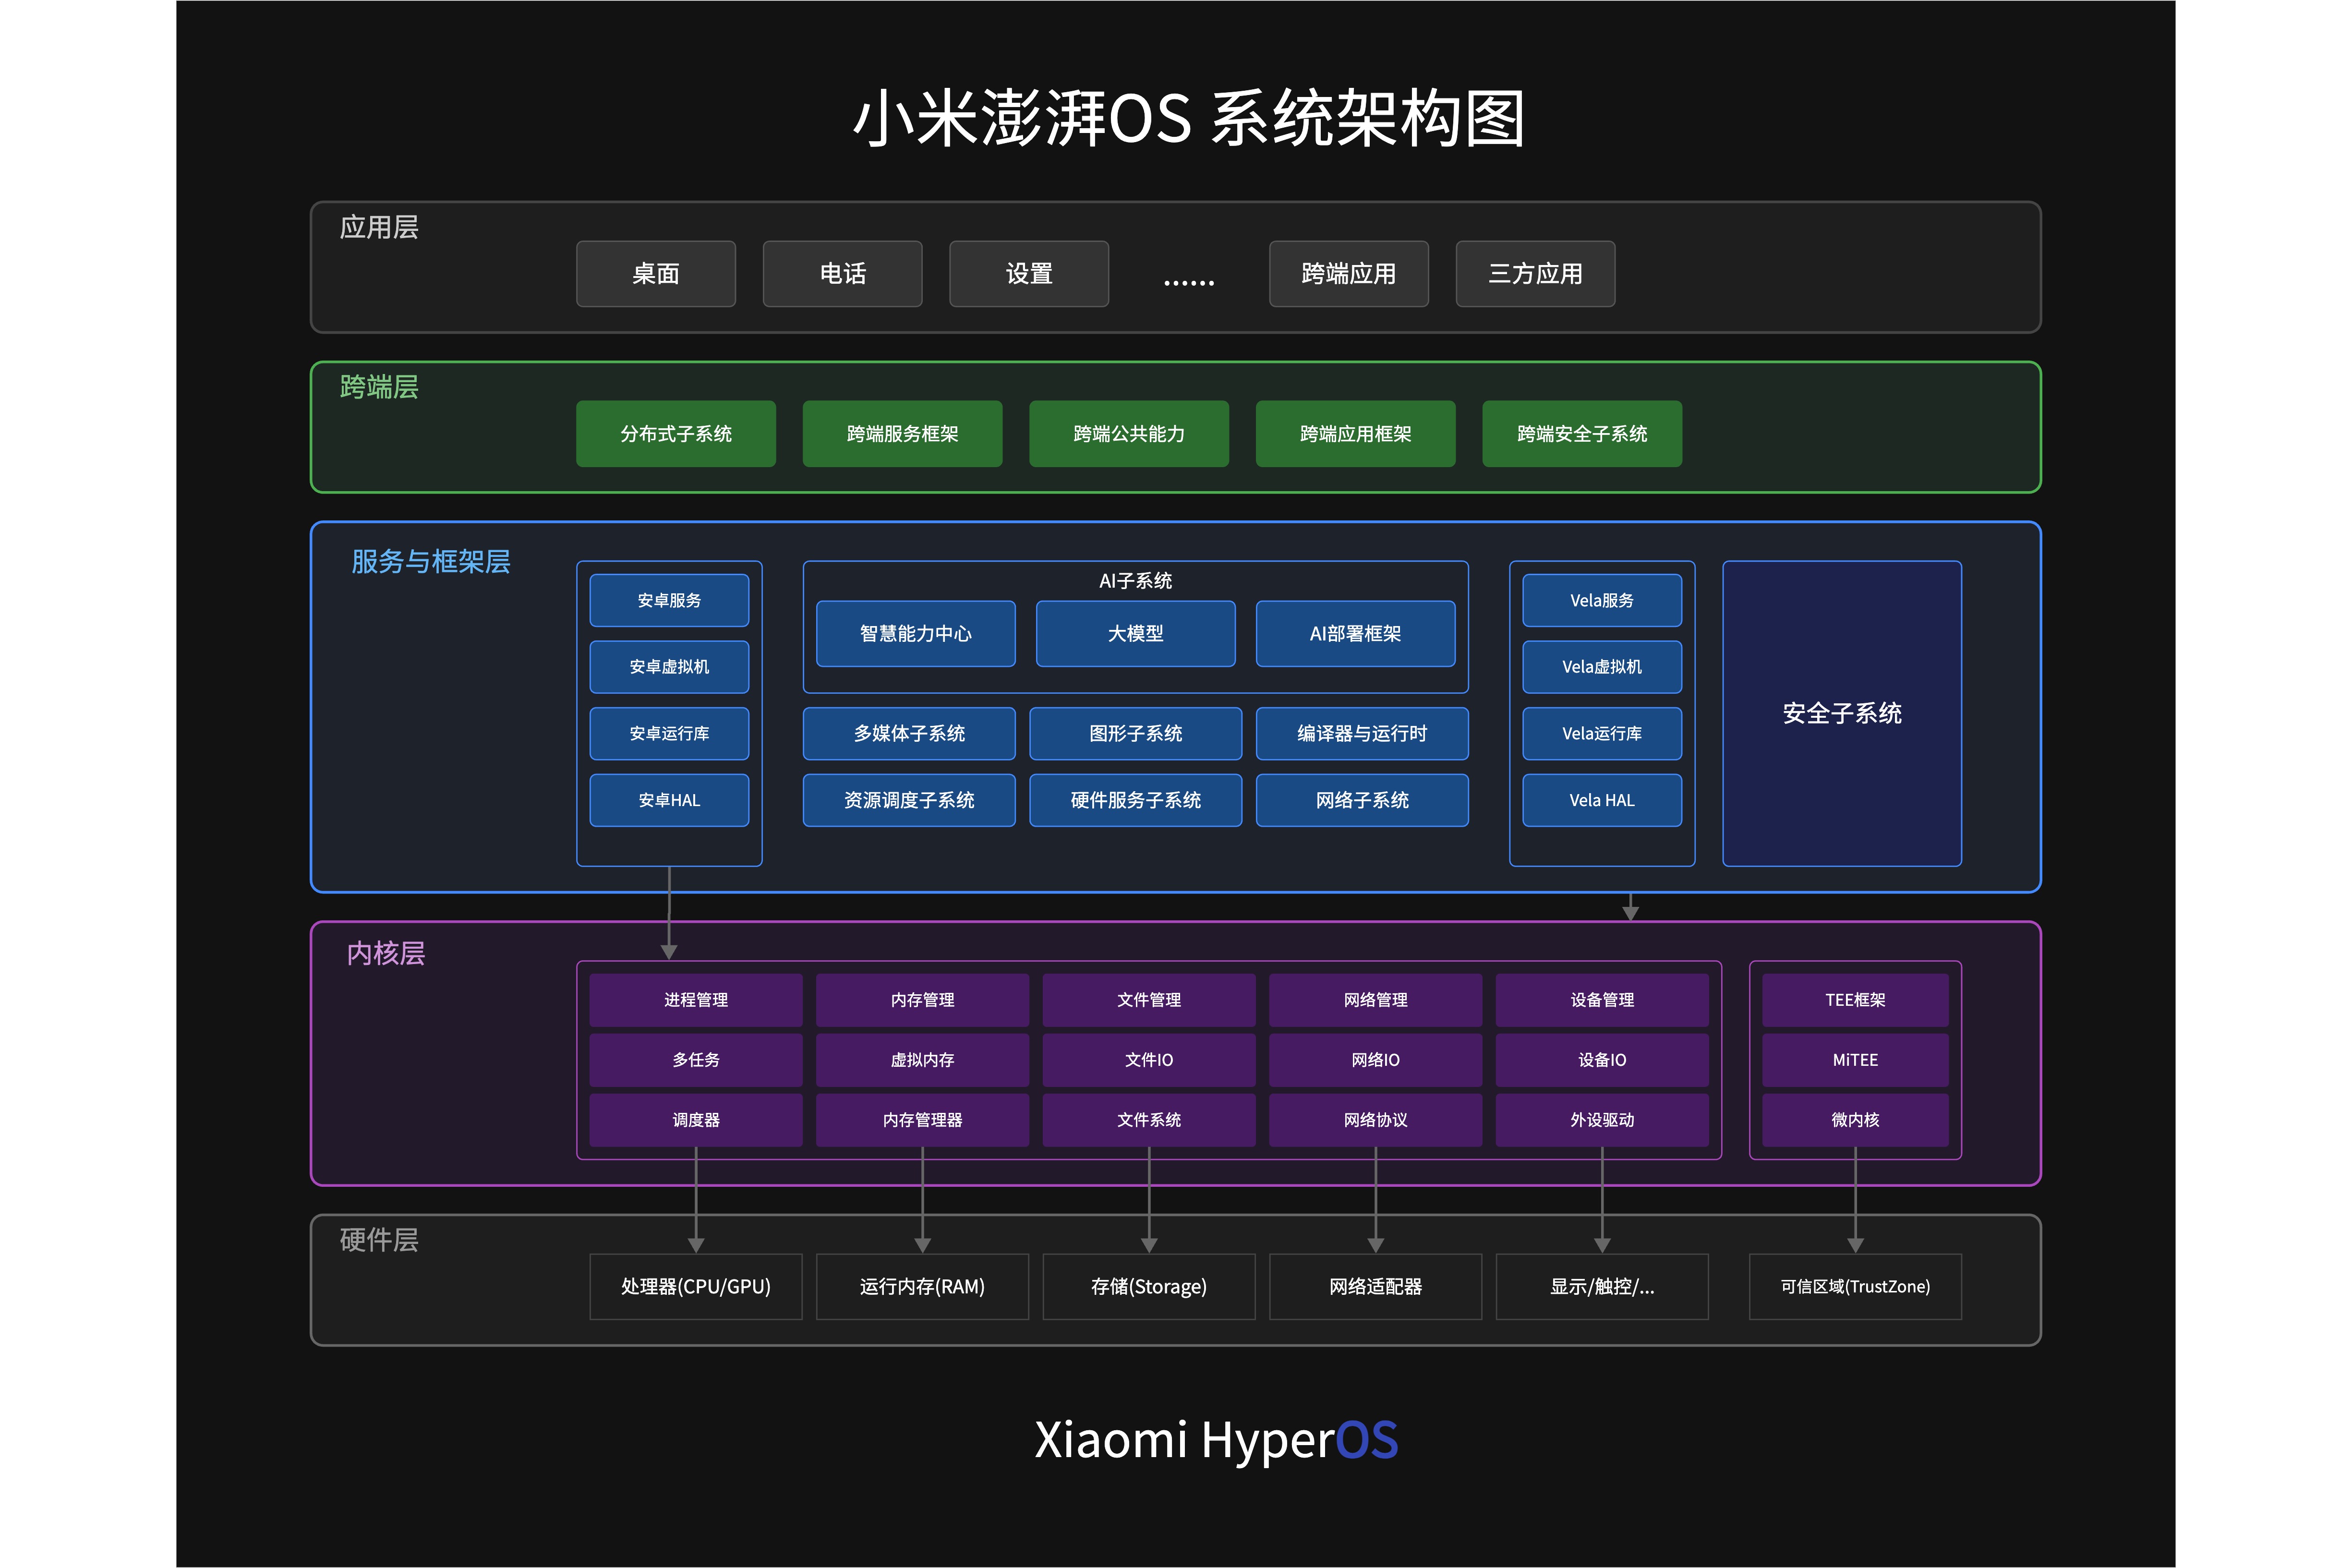This screenshot has height=1568, width=2352.
Task: Select the 跨端应用 box
Action: pyautogui.click(x=1348, y=273)
